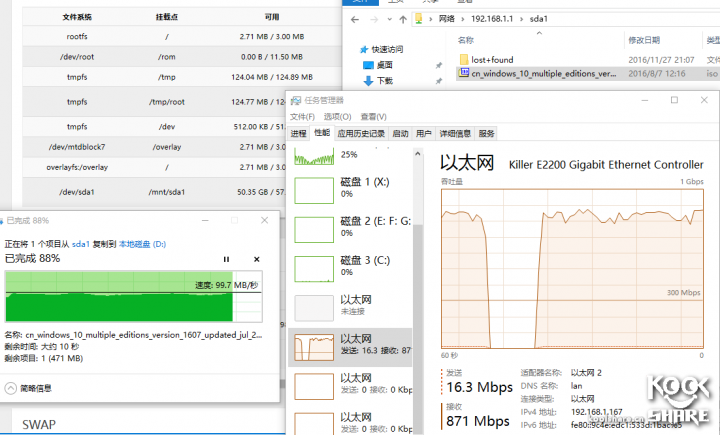Select Disk 3 (C:) performance item
The image size is (720, 435).
[350, 268]
